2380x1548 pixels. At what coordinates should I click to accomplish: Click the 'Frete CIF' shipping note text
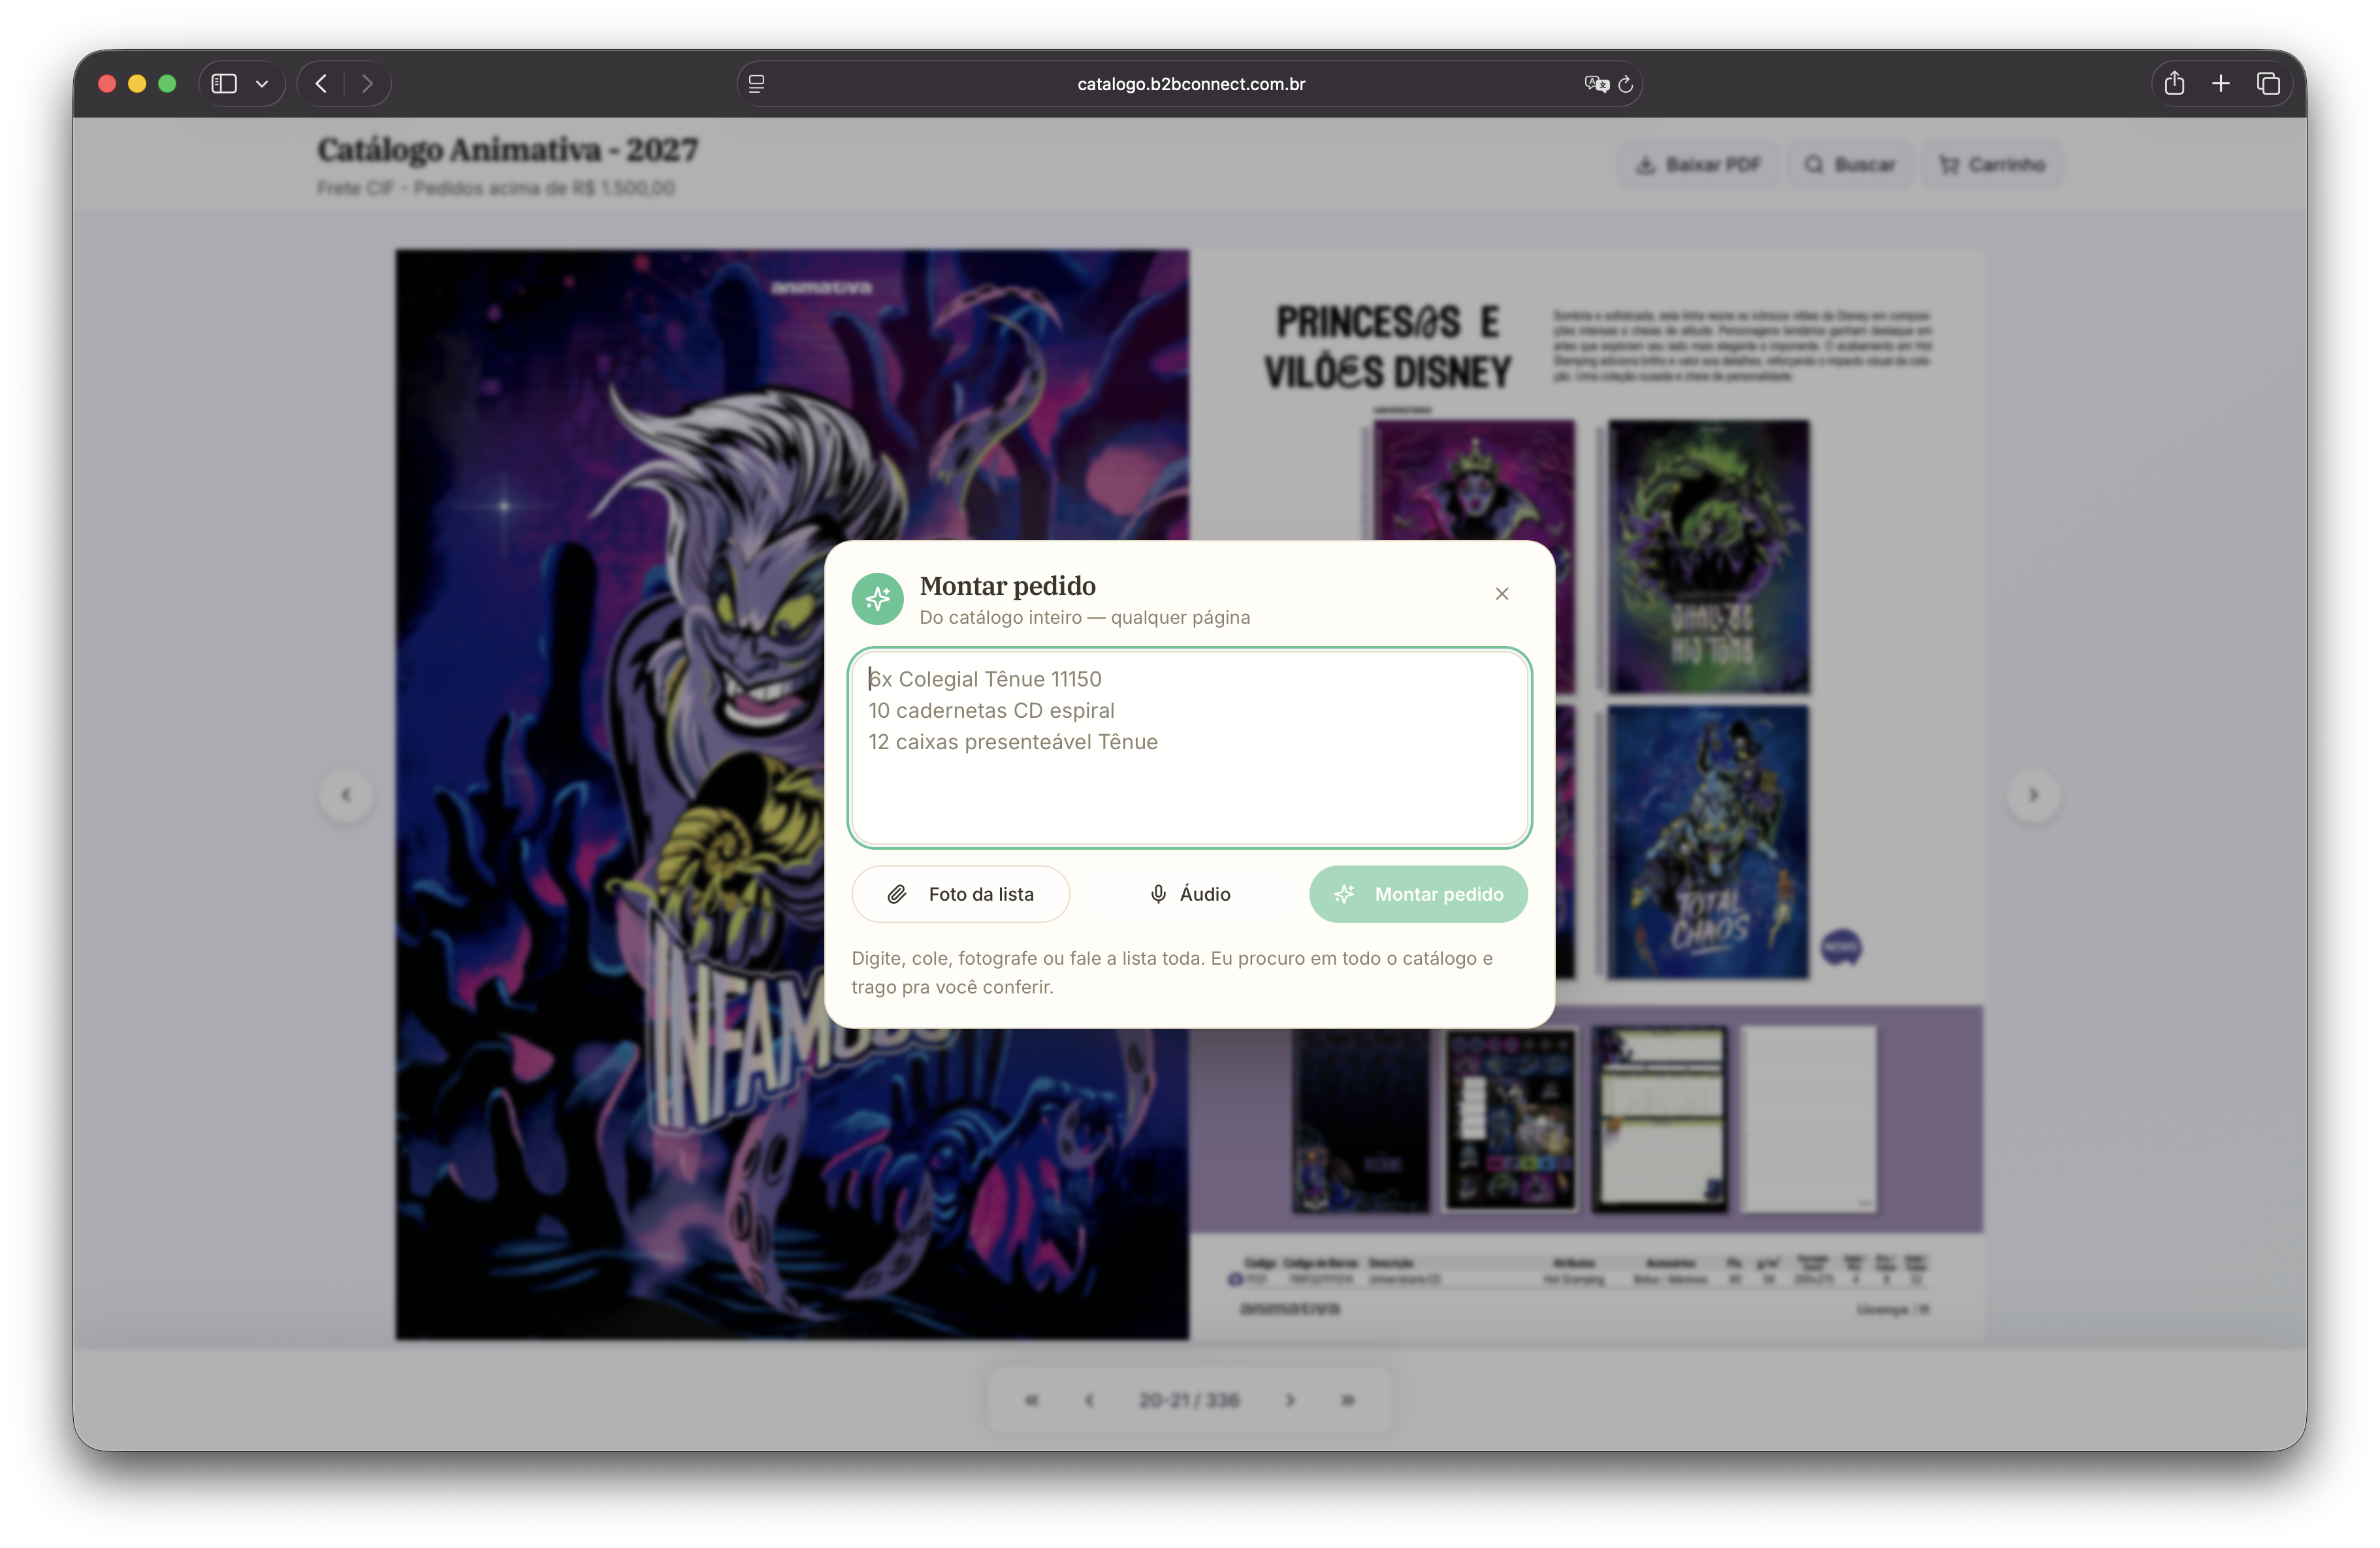496,188
